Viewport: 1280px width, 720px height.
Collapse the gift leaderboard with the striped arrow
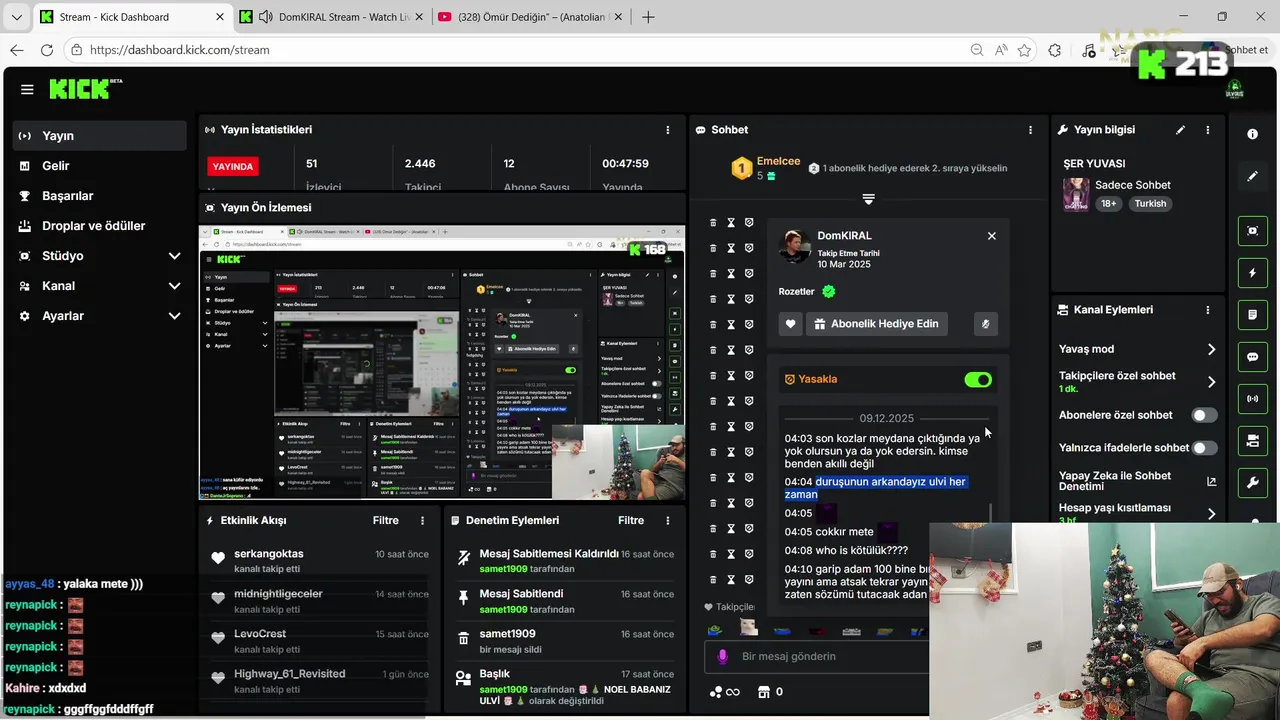point(868,199)
